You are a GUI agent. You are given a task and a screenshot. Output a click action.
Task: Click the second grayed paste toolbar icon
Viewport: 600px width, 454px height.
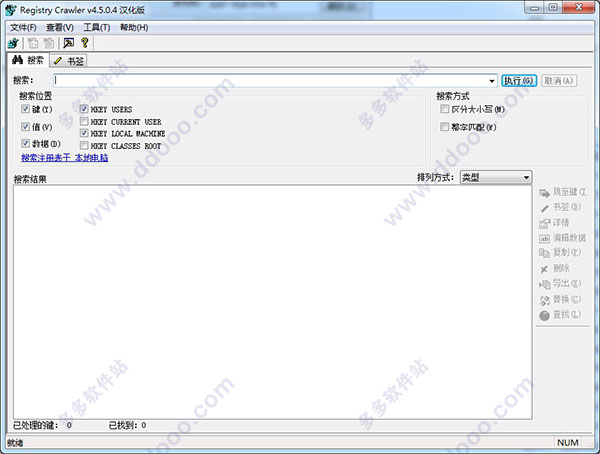(49, 43)
